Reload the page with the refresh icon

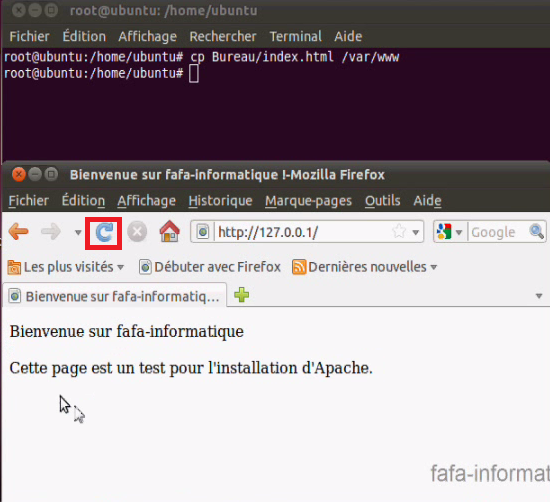(104, 233)
